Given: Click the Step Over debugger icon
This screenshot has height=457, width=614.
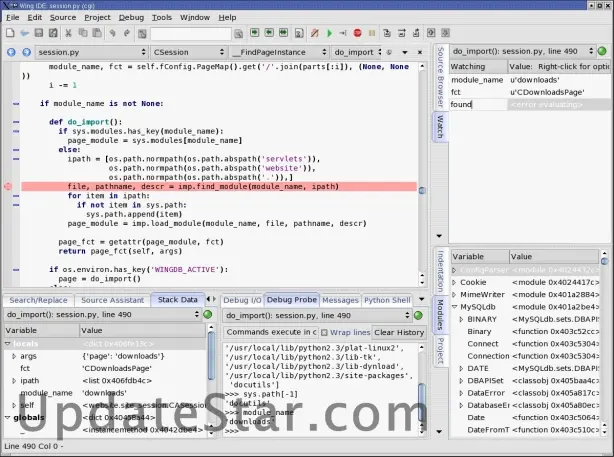Looking at the screenshot, I should [x=401, y=33].
